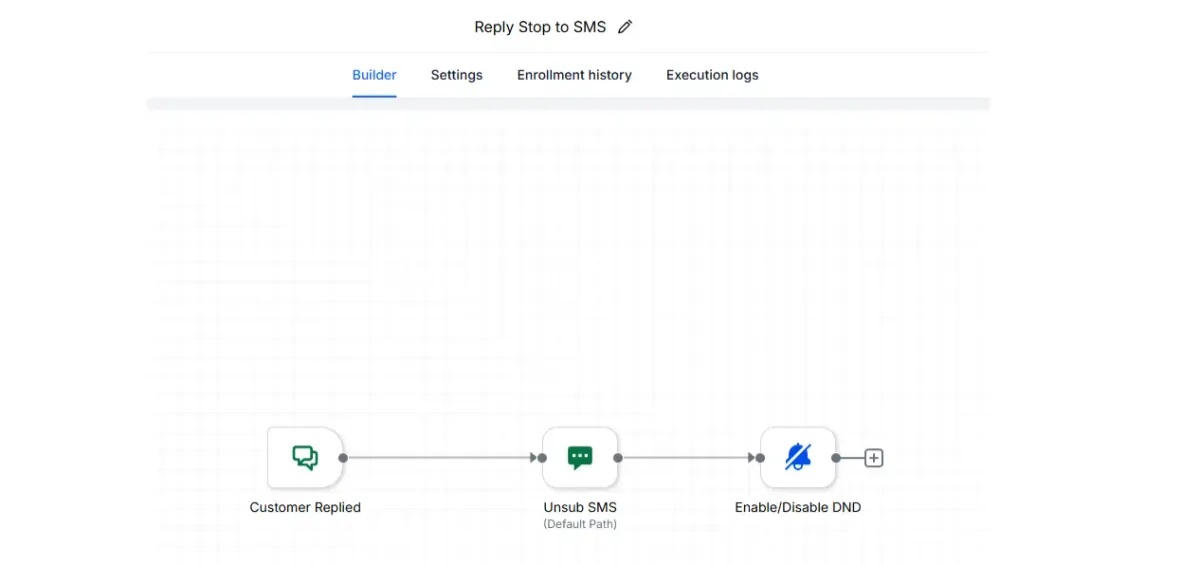The height and width of the screenshot is (564, 1200).
Task: Click input connector dot of Enable/Disable DND
Action: tap(761, 458)
